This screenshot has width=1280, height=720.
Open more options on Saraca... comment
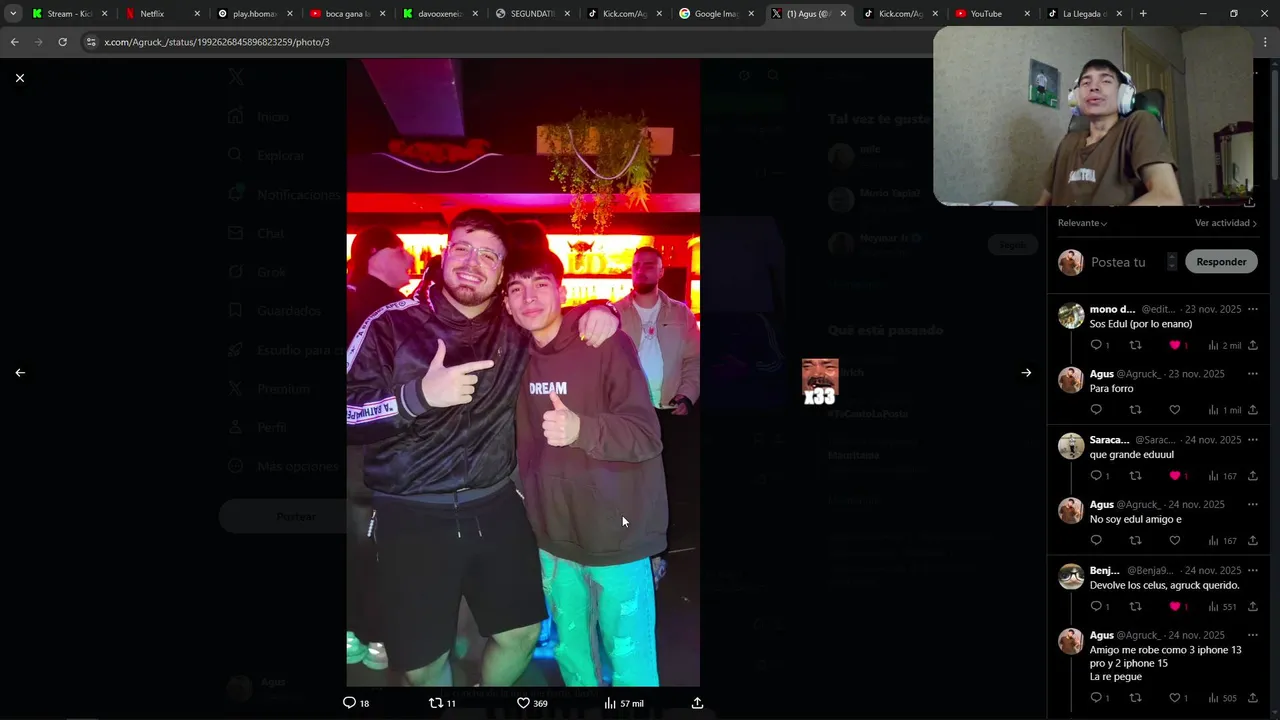(1252, 440)
